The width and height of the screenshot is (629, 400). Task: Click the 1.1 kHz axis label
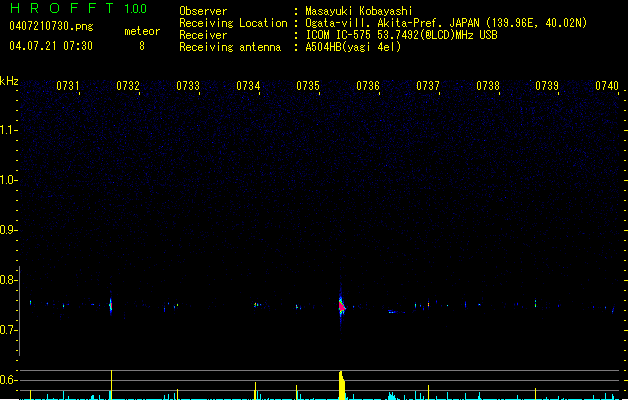pyautogui.click(x=7, y=130)
